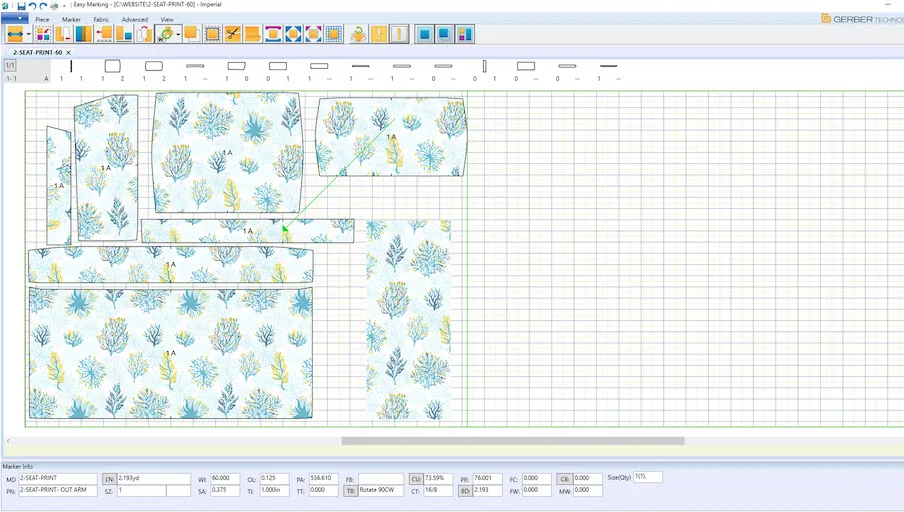
Task: Click the horizontal scrollbar thumb
Action: click(513, 441)
